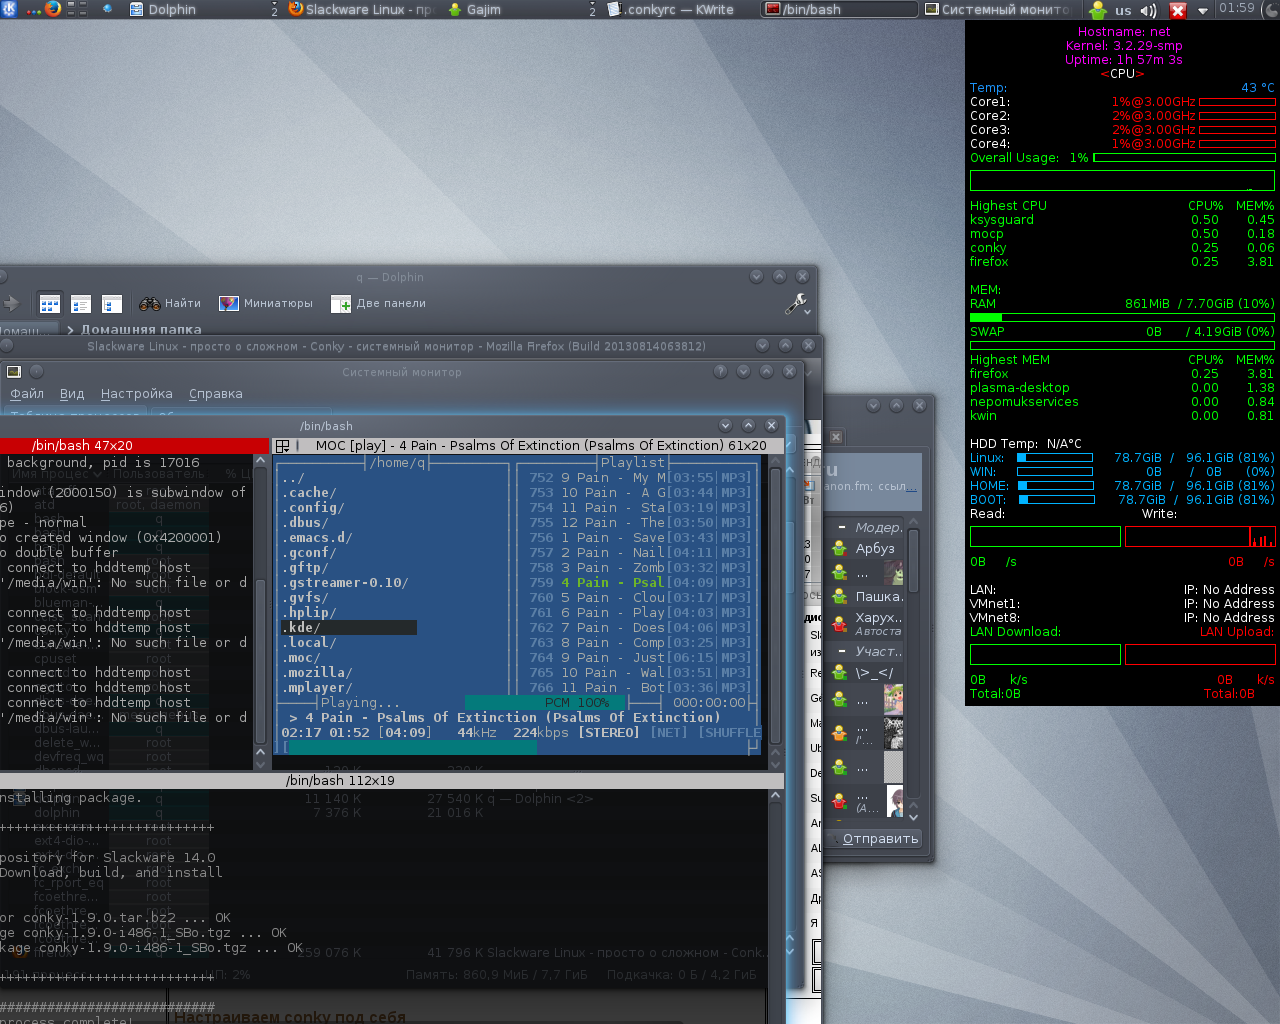The height and width of the screenshot is (1024, 1280).
Task: Click the 01:59 panel clock
Action: (1237, 8)
